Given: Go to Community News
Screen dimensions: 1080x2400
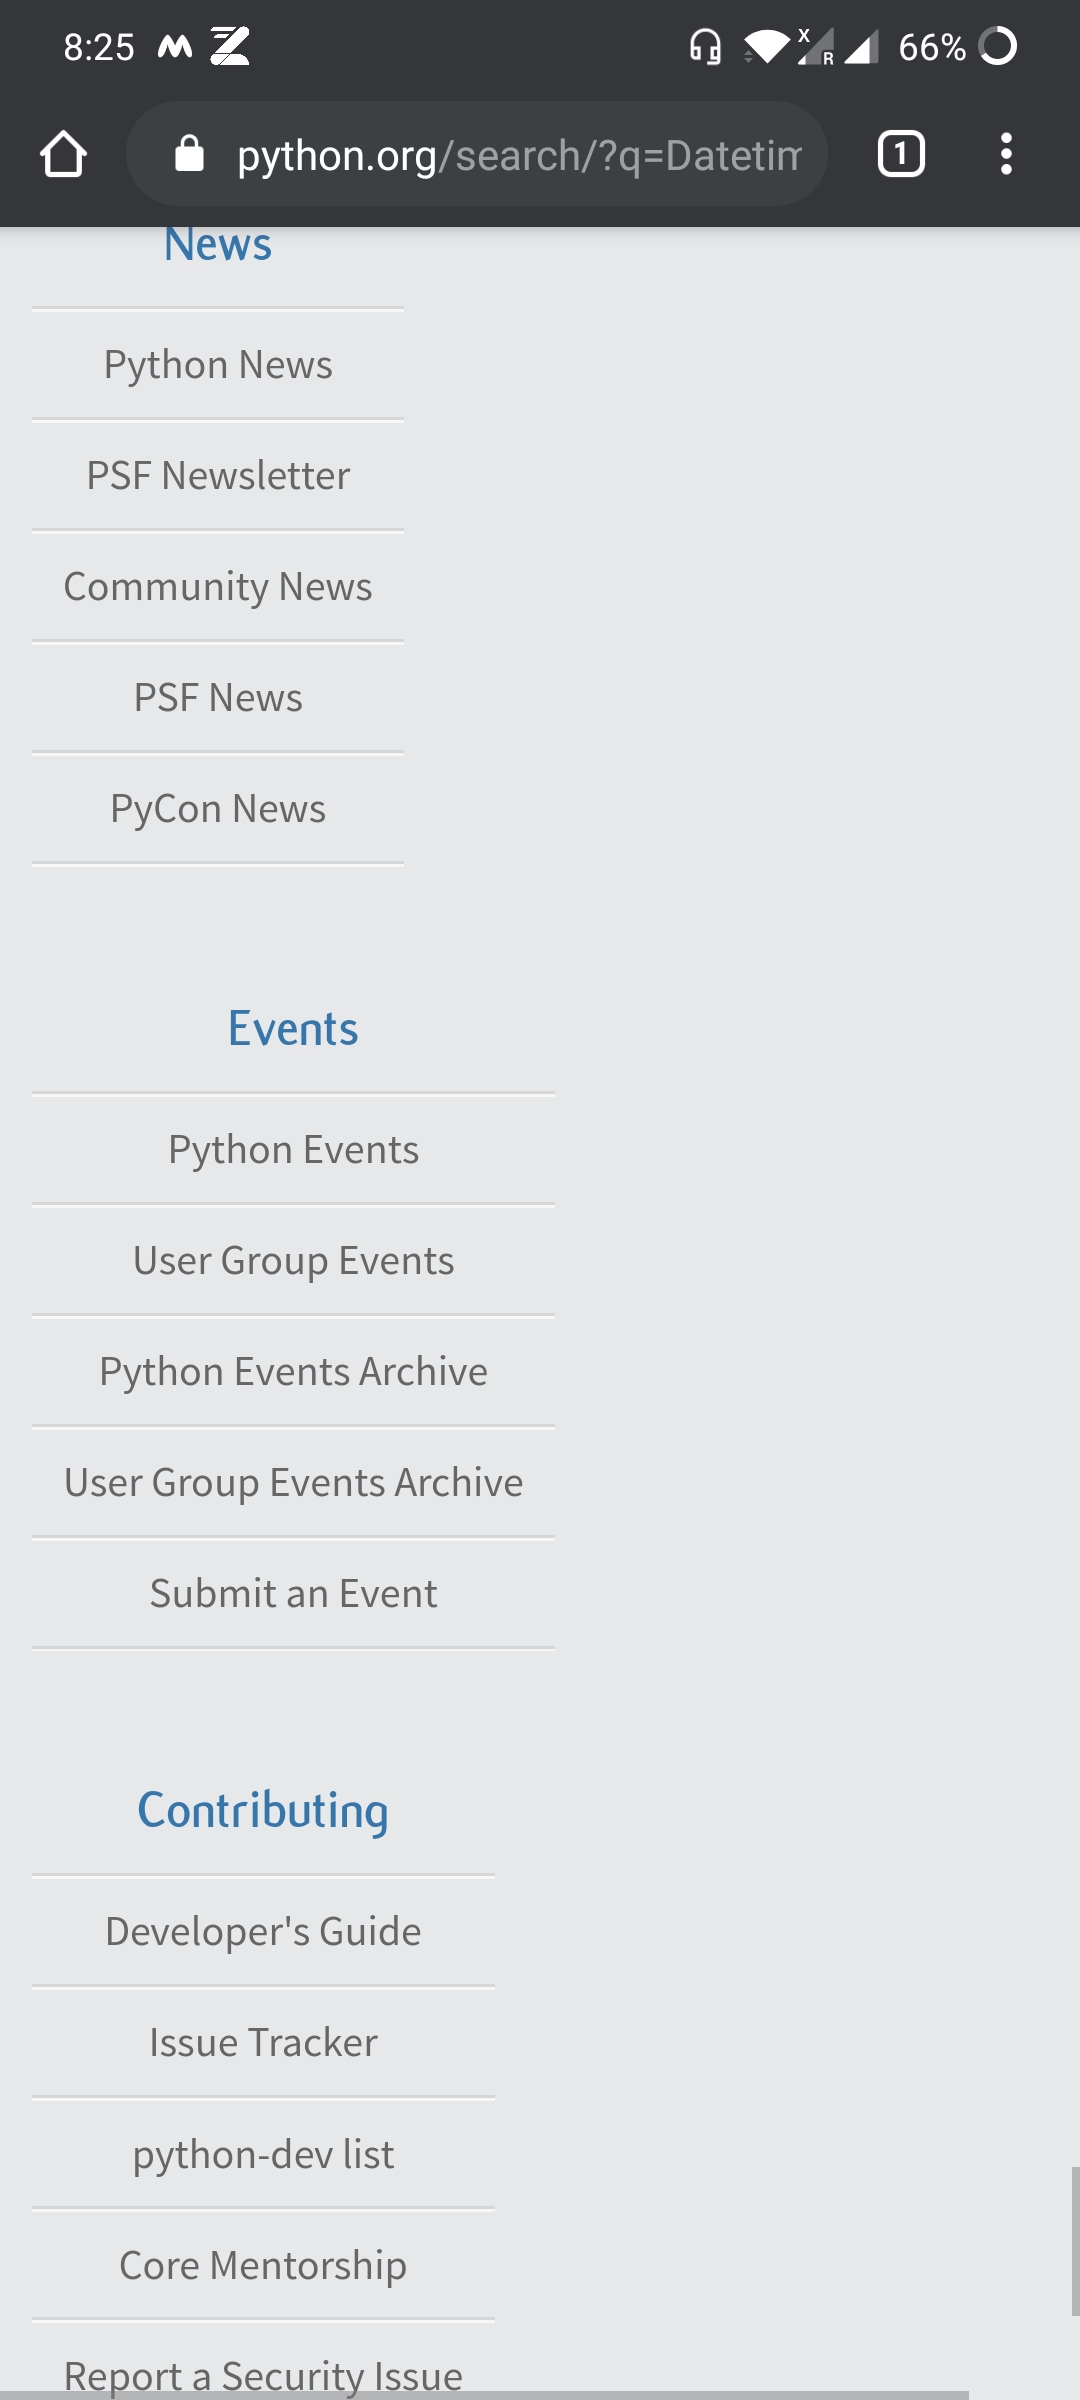Looking at the screenshot, I should point(218,587).
